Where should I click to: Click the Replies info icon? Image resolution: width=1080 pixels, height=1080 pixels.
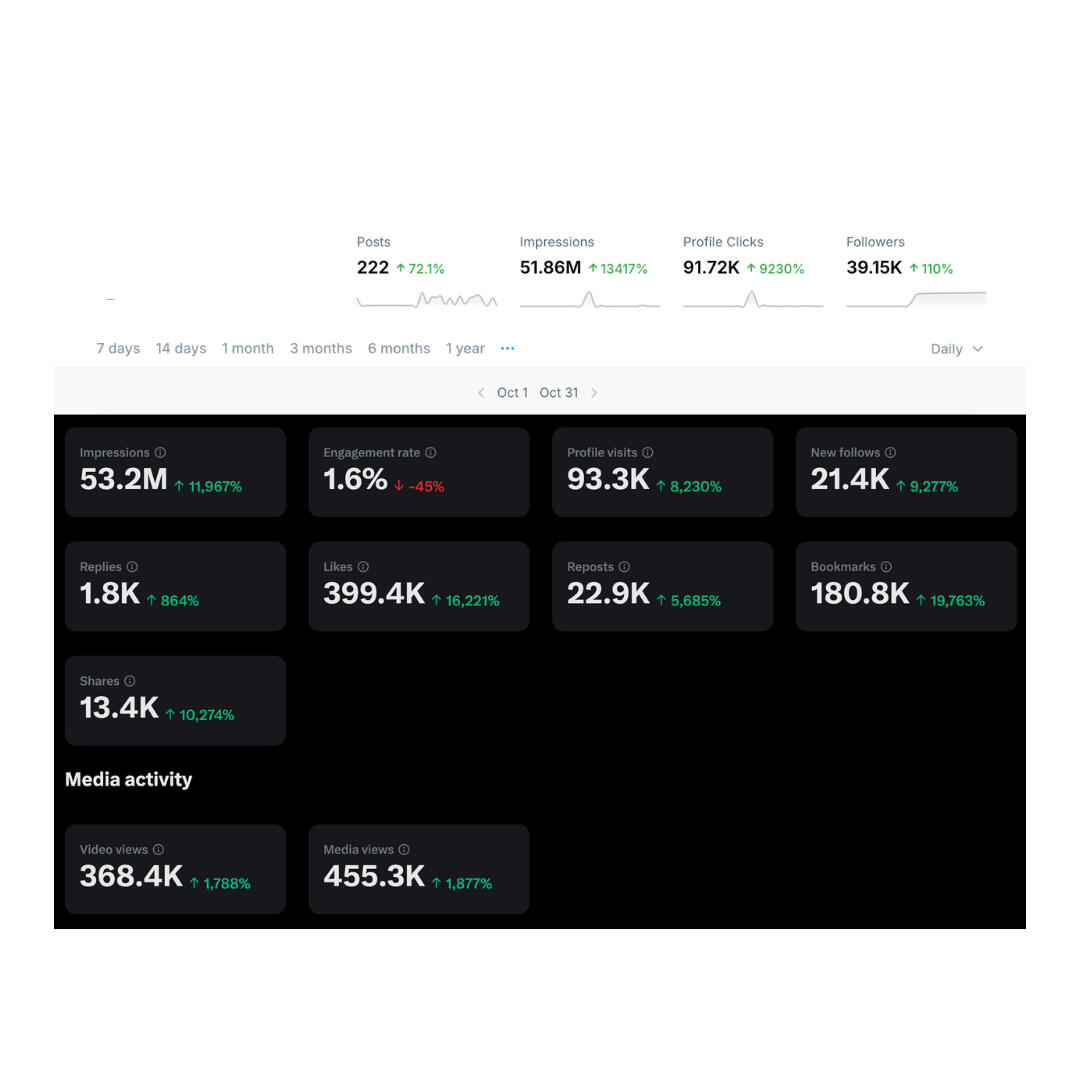132,567
